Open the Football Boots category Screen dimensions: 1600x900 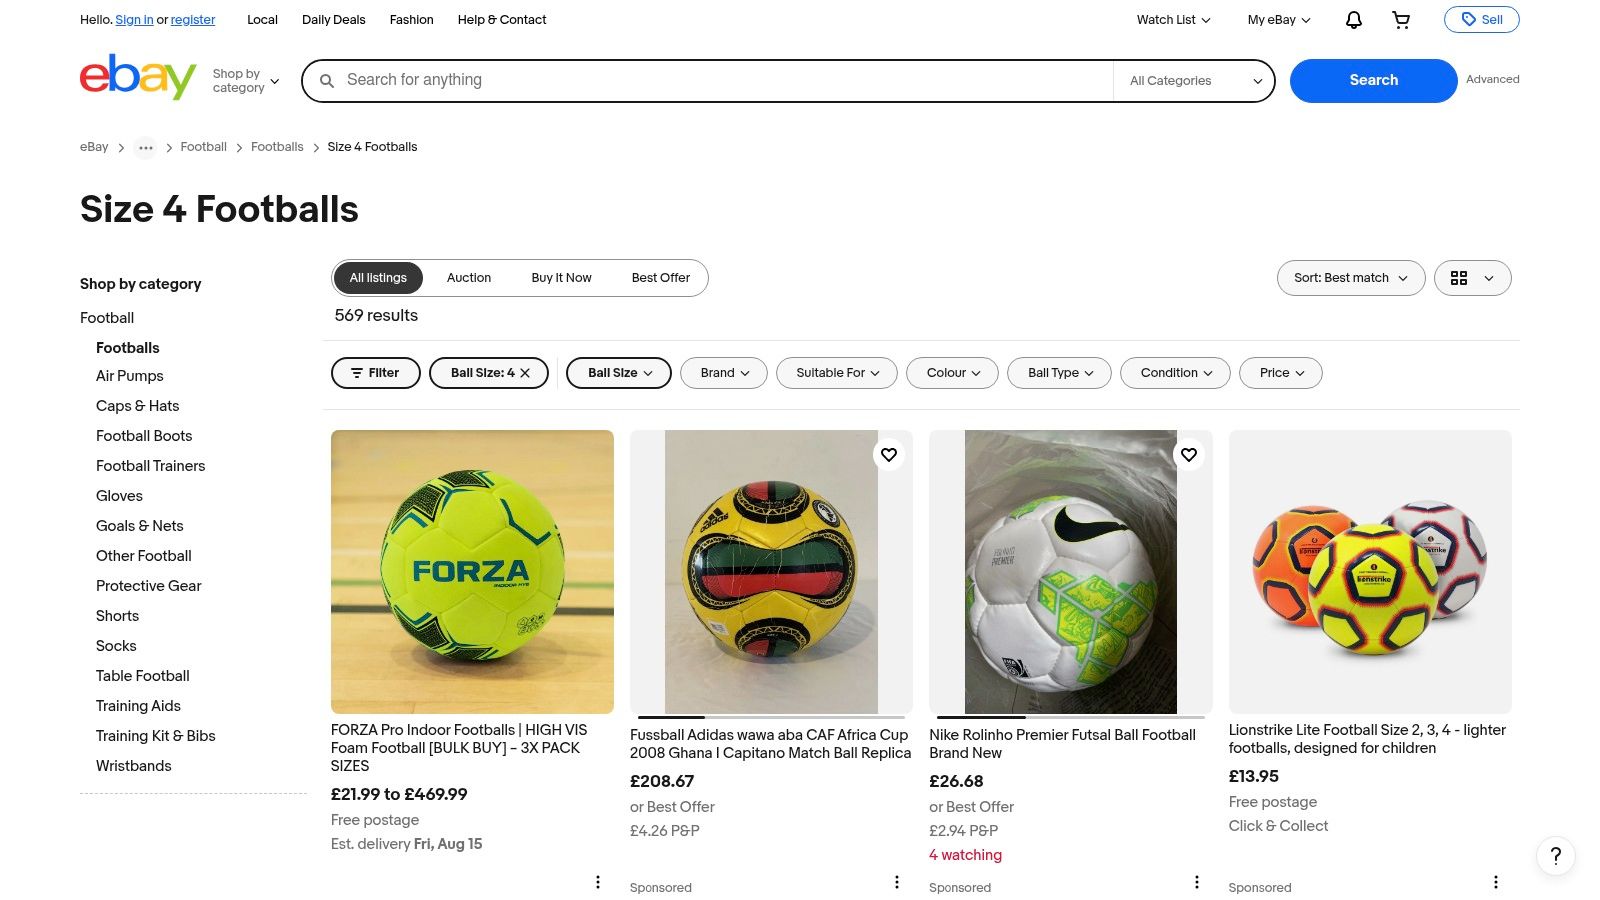143,436
